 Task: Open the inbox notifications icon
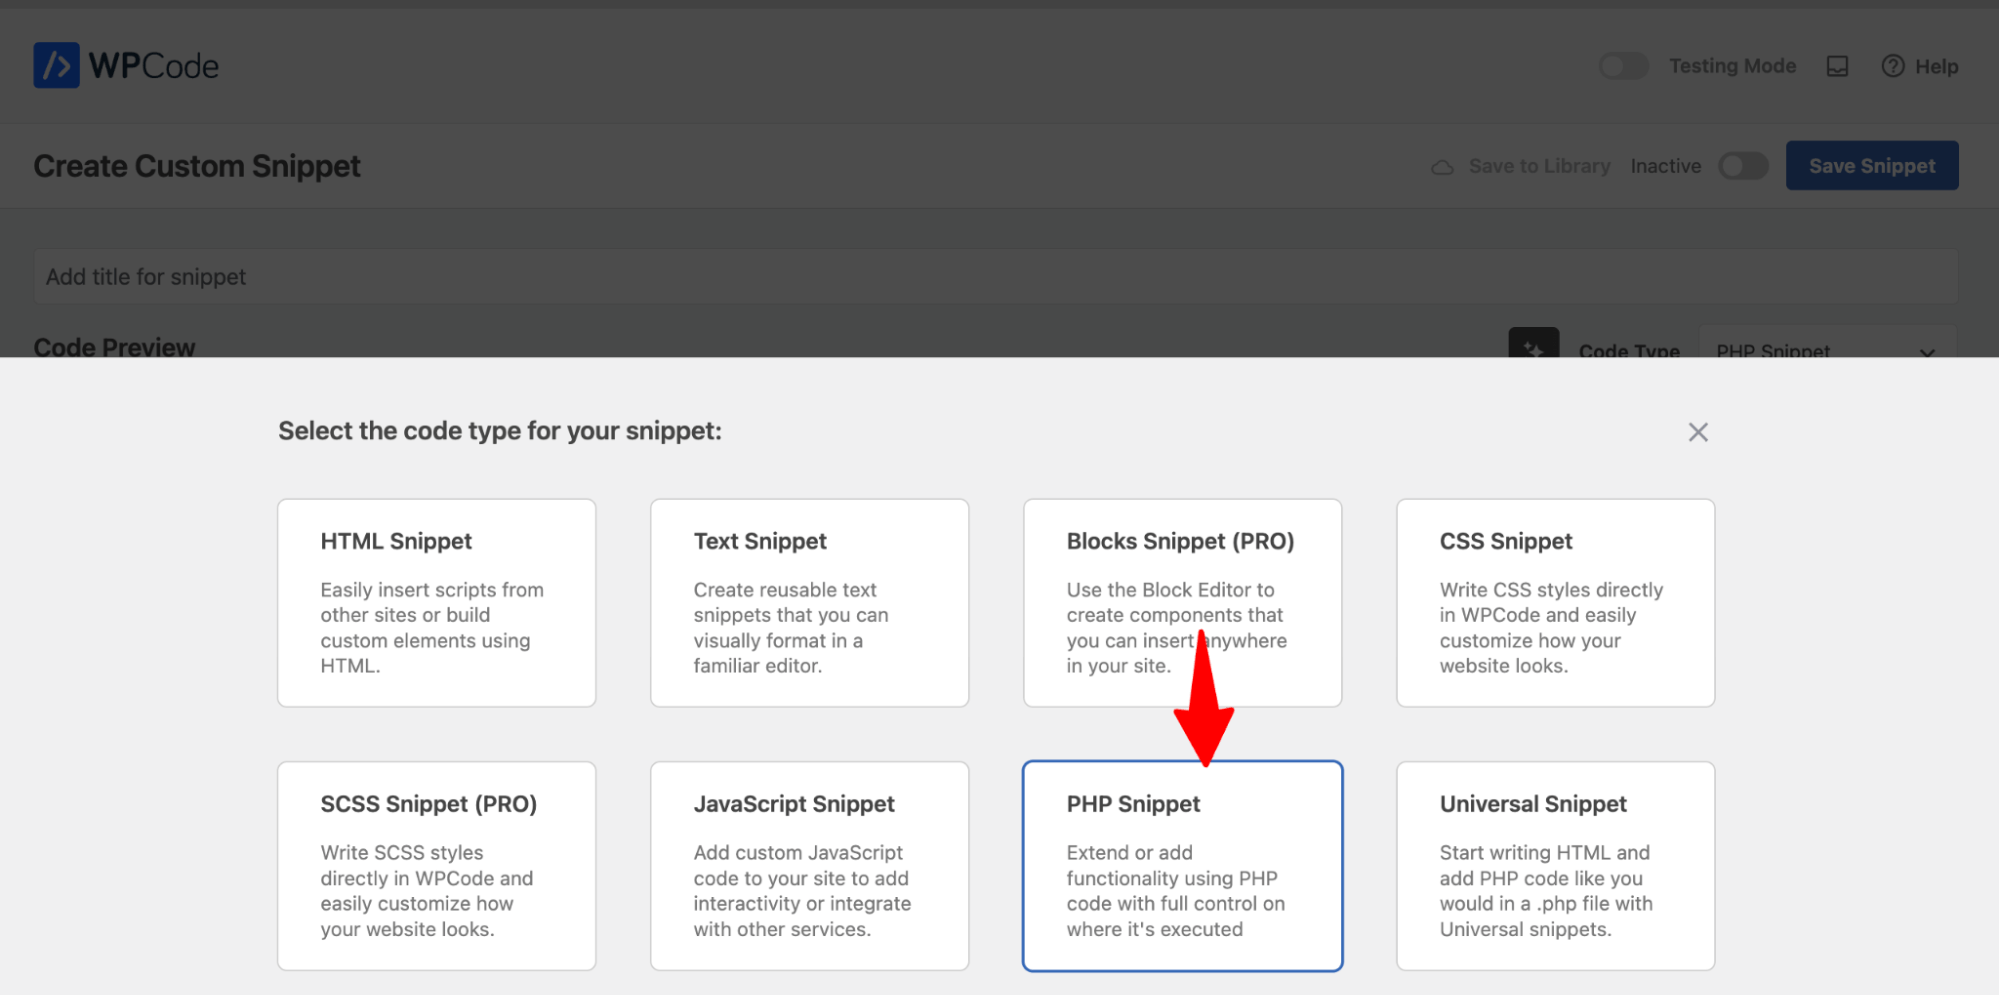pos(1837,66)
